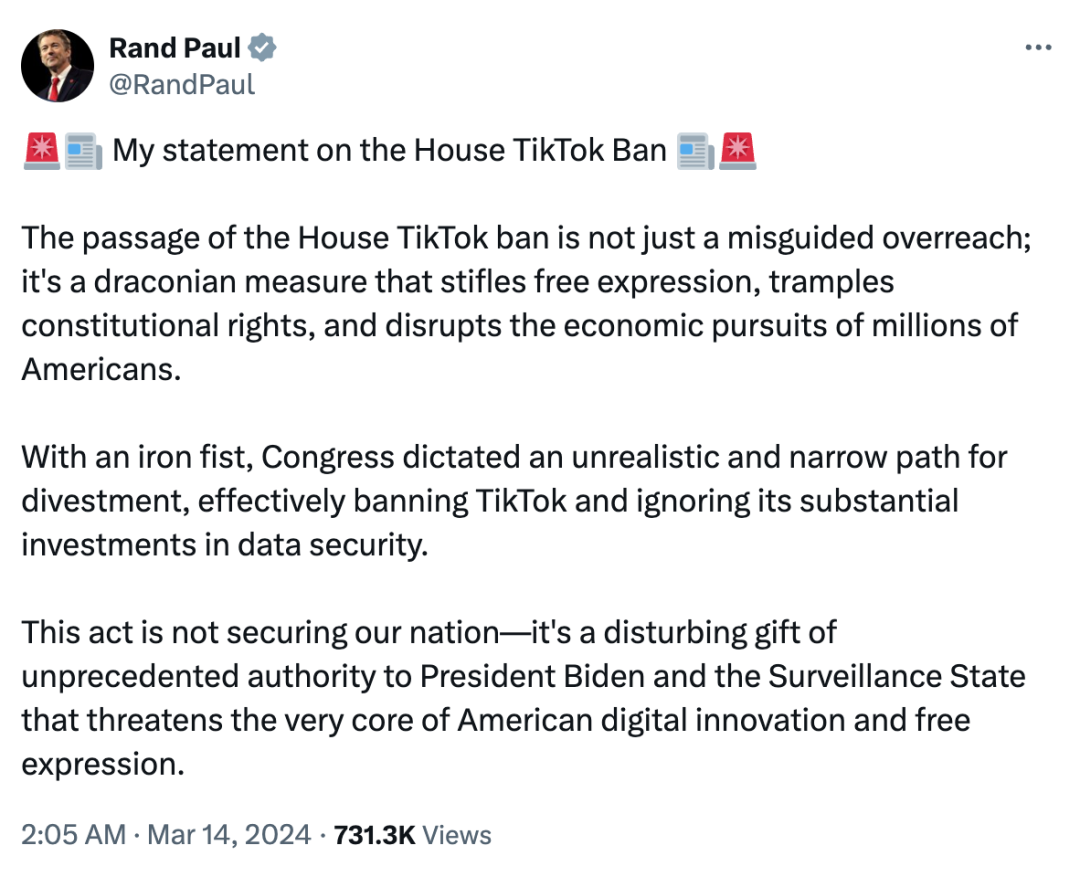Open the @RandPaul handle link
The height and width of the screenshot is (877, 1080).
(x=181, y=84)
